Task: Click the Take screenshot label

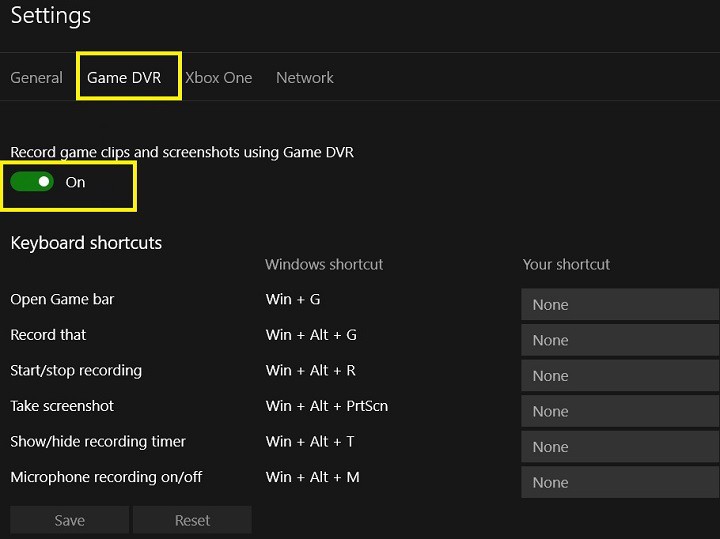Action: pyautogui.click(x=62, y=406)
